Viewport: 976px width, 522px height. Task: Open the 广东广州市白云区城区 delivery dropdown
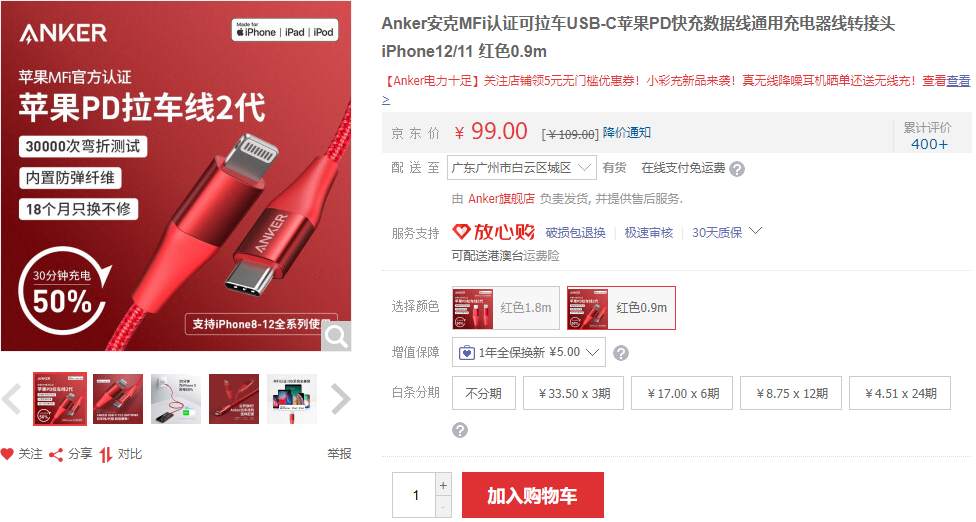(x=522, y=168)
